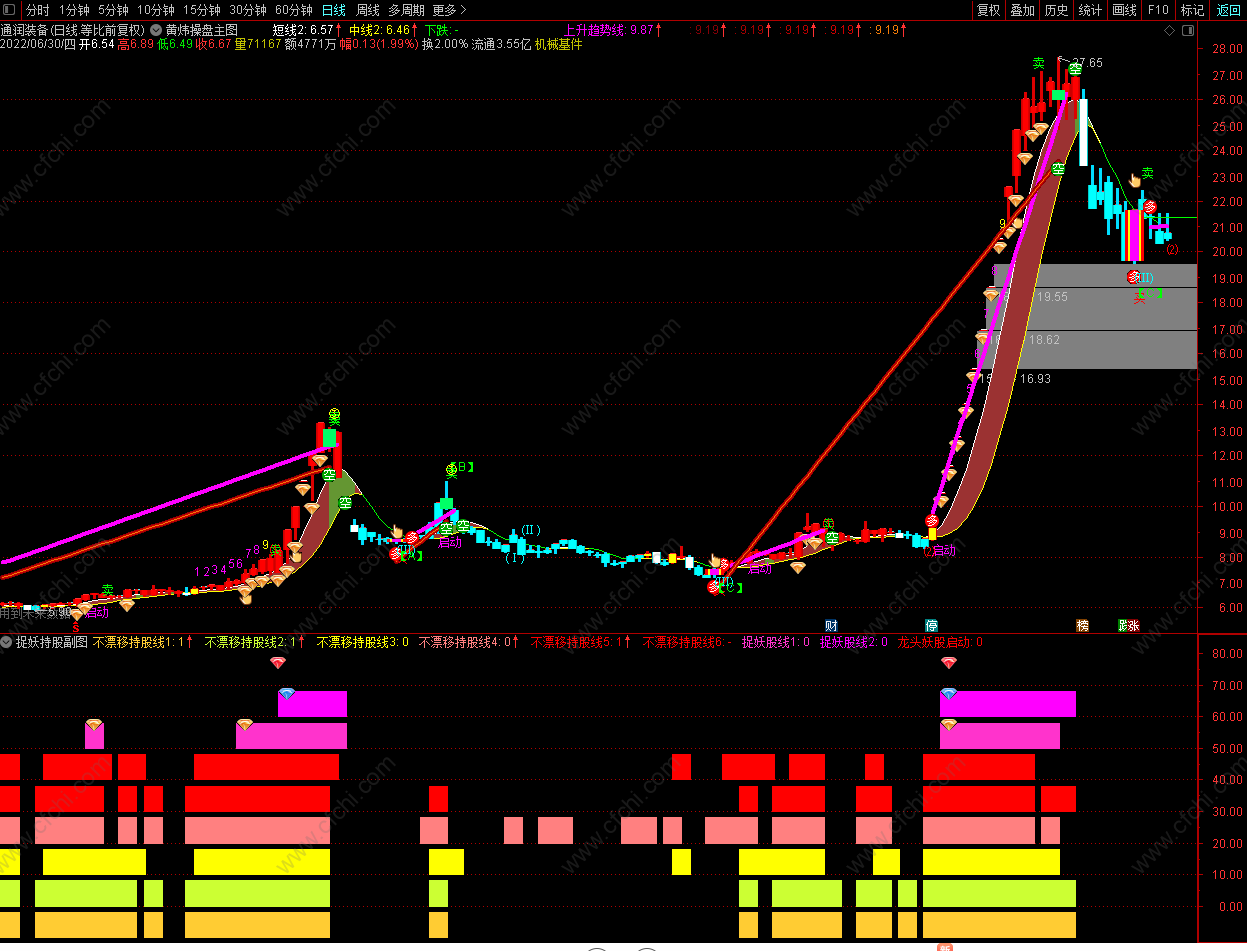This screenshot has height=951, width=1247.
Task: Click 不票移持股线5 label in sub-chart header
Action: (575, 642)
